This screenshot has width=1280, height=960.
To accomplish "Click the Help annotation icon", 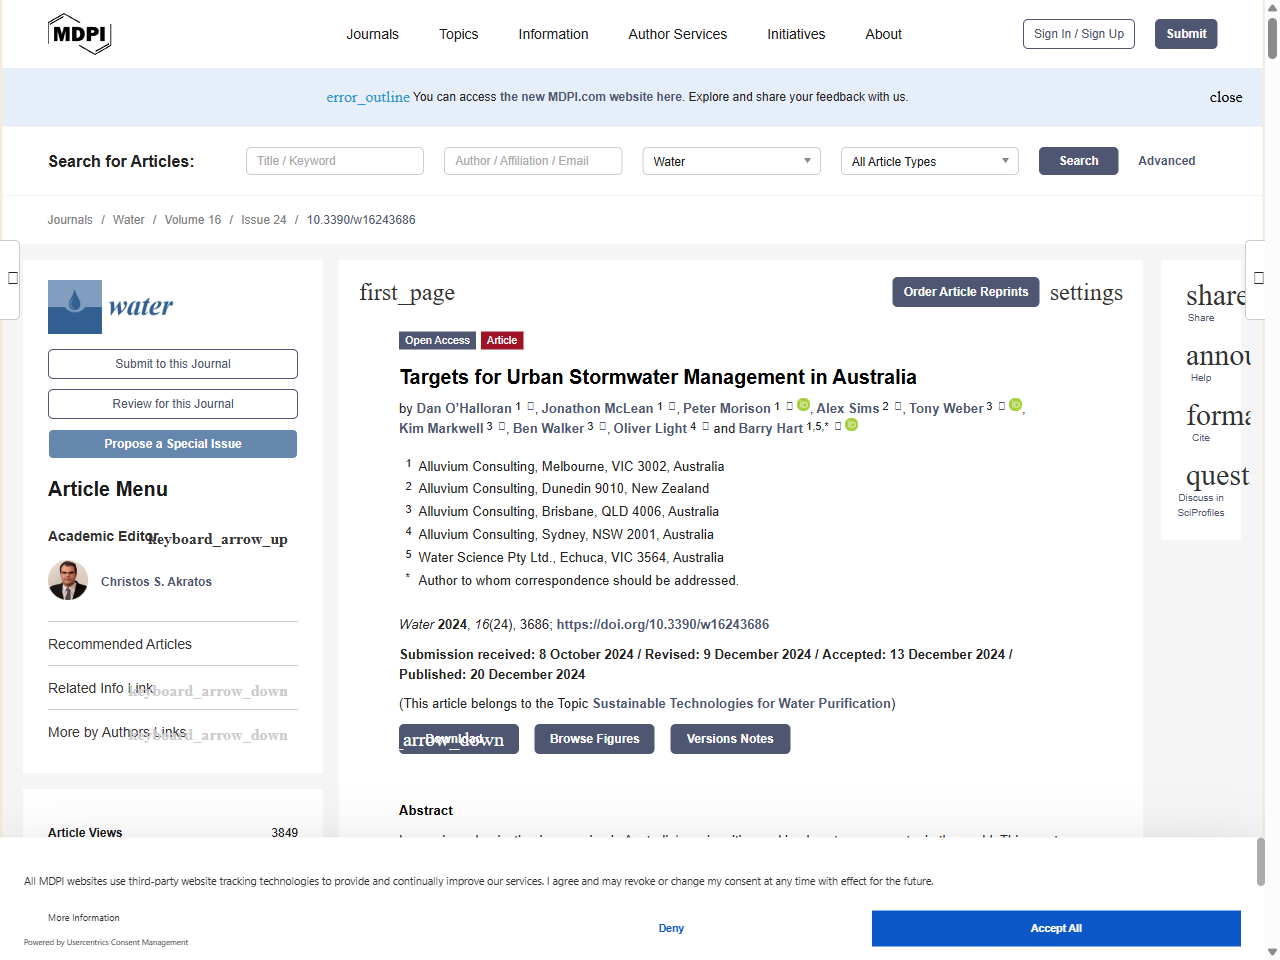I will pyautogui.click(x=1216, y=357).
